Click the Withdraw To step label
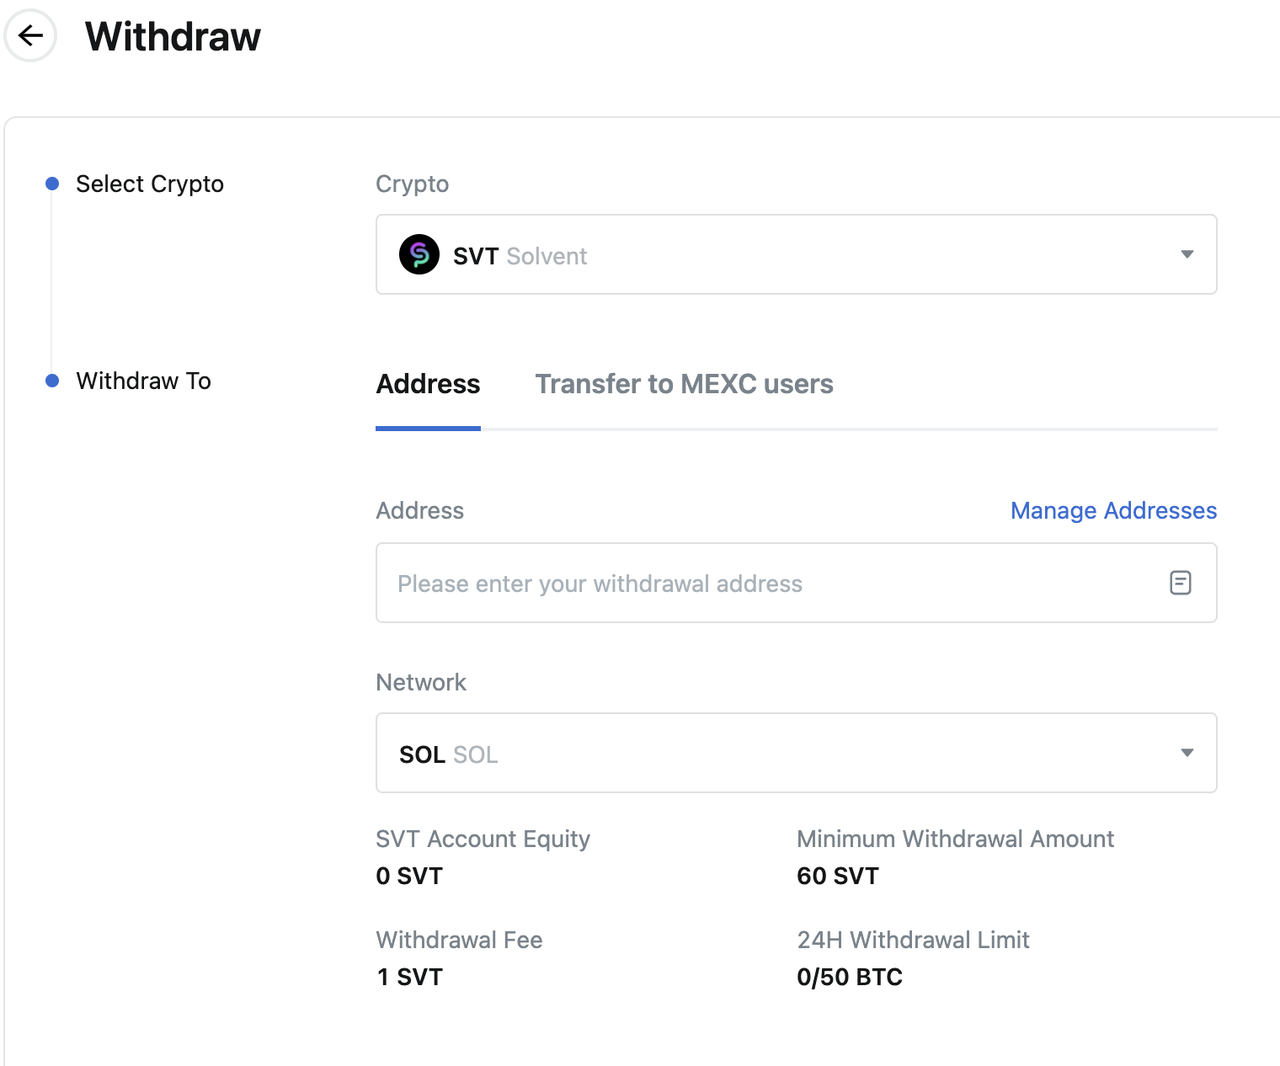Viewport: 1280px width, 1066px height. 144,381
